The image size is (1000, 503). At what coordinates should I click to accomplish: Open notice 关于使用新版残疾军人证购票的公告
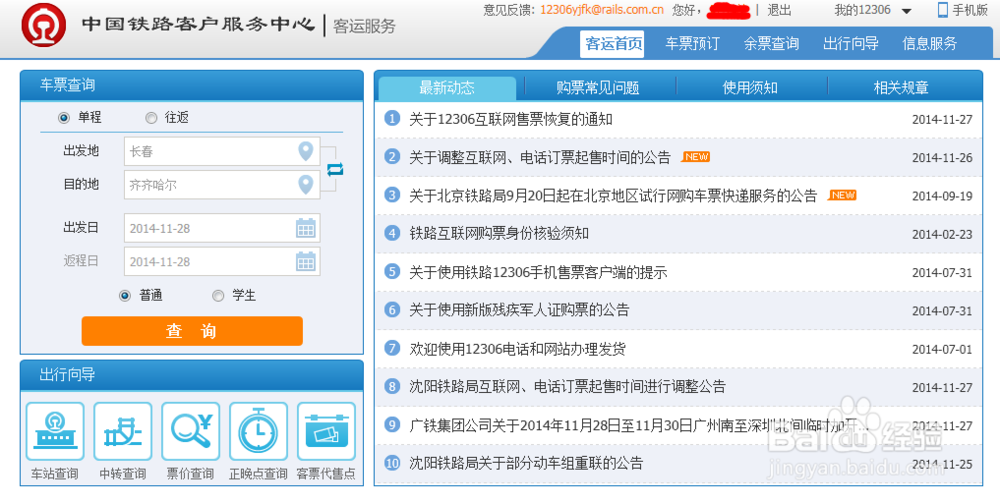[519, 310]
